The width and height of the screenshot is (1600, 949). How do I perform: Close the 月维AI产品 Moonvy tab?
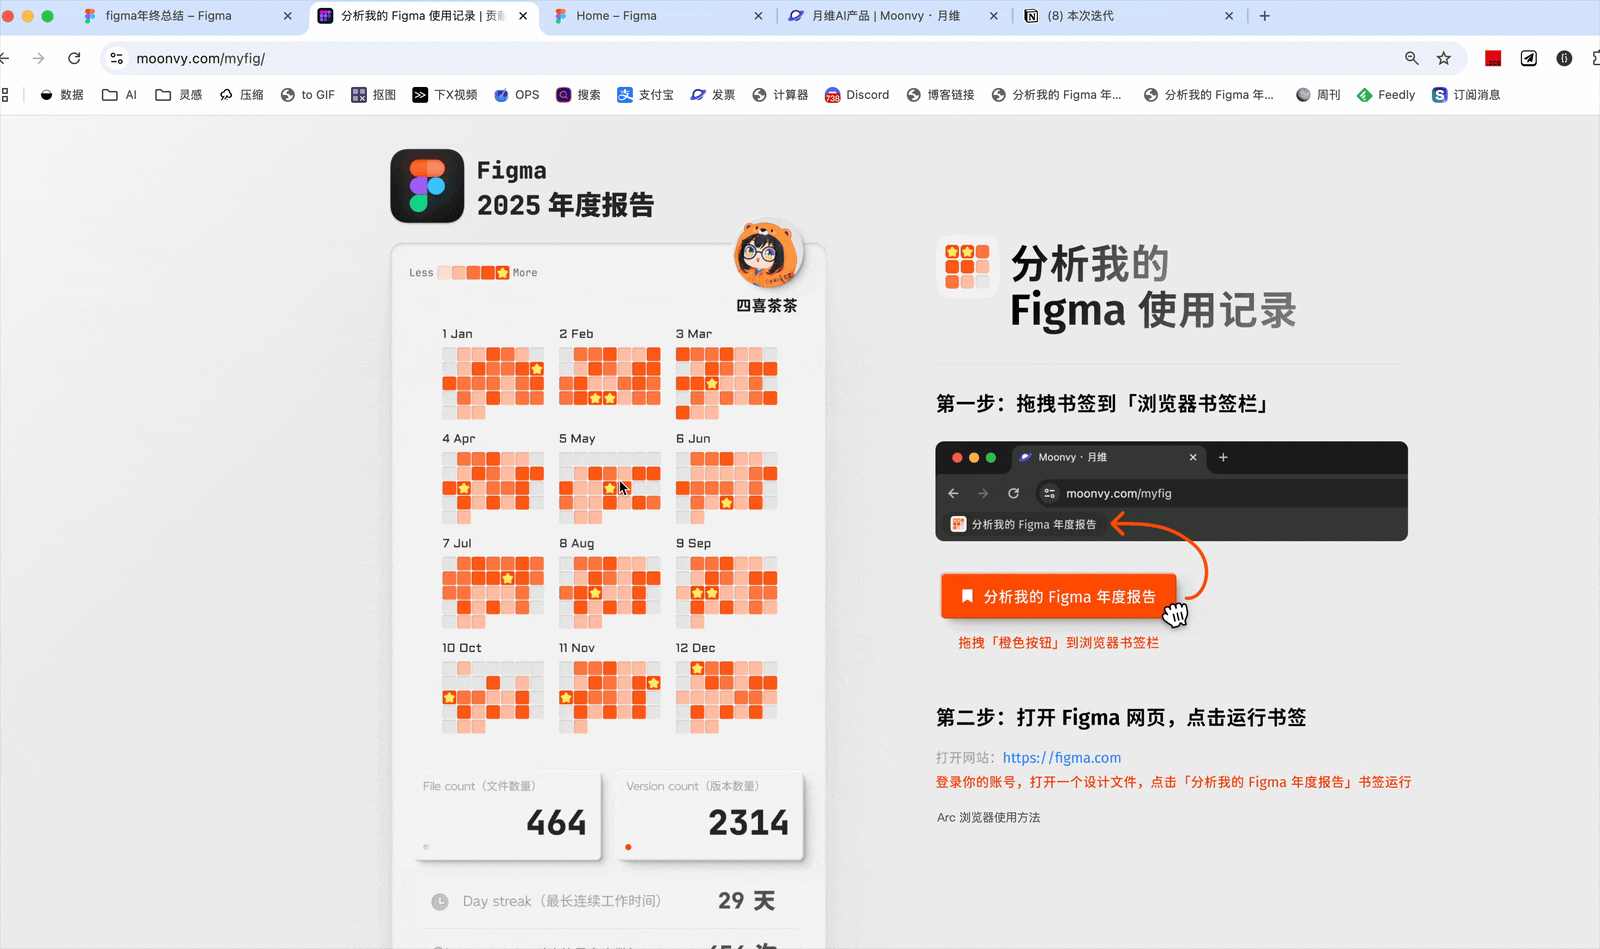(x=993, y=16)
